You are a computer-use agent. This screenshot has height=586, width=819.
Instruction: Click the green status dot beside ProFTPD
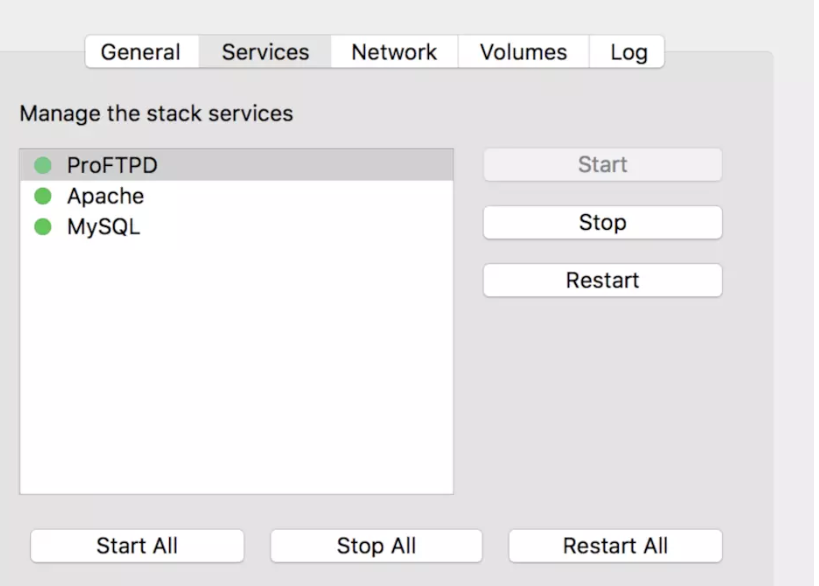(43, 165)
